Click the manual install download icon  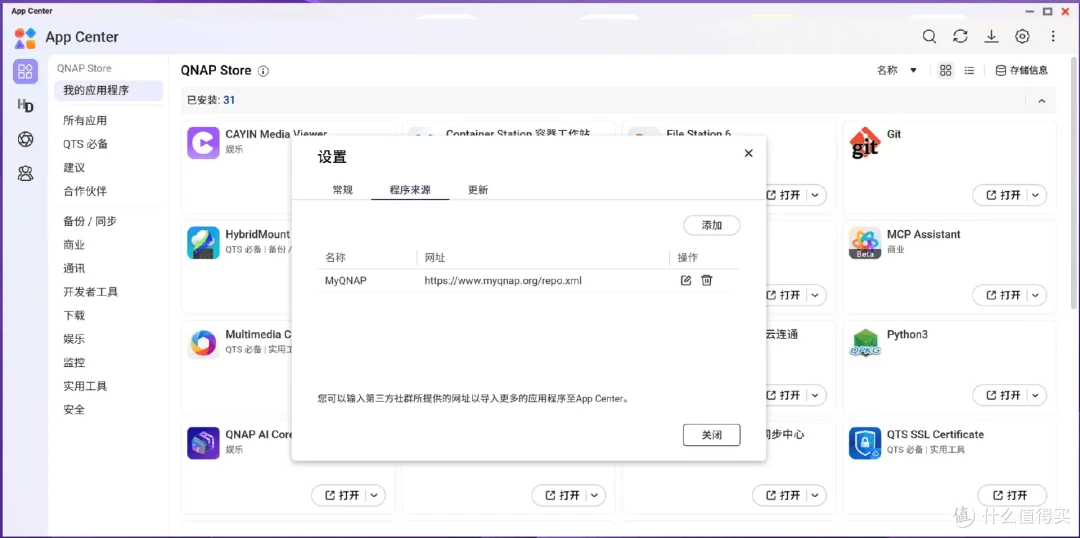pyautogui.click(x=991, y=37)
